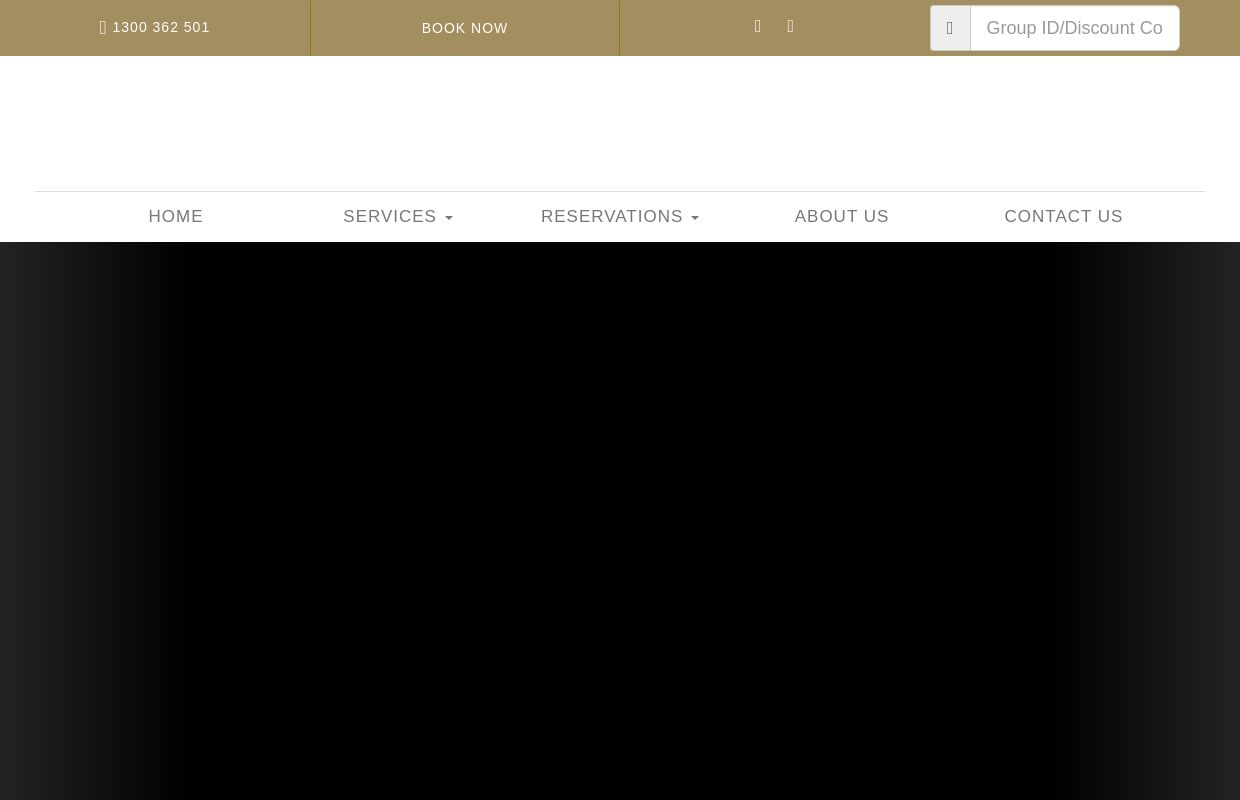The height and width of the screenshot is (800, 1240).
Task: Call the 1300 362 501 phone link
Action: pos(161,27)
